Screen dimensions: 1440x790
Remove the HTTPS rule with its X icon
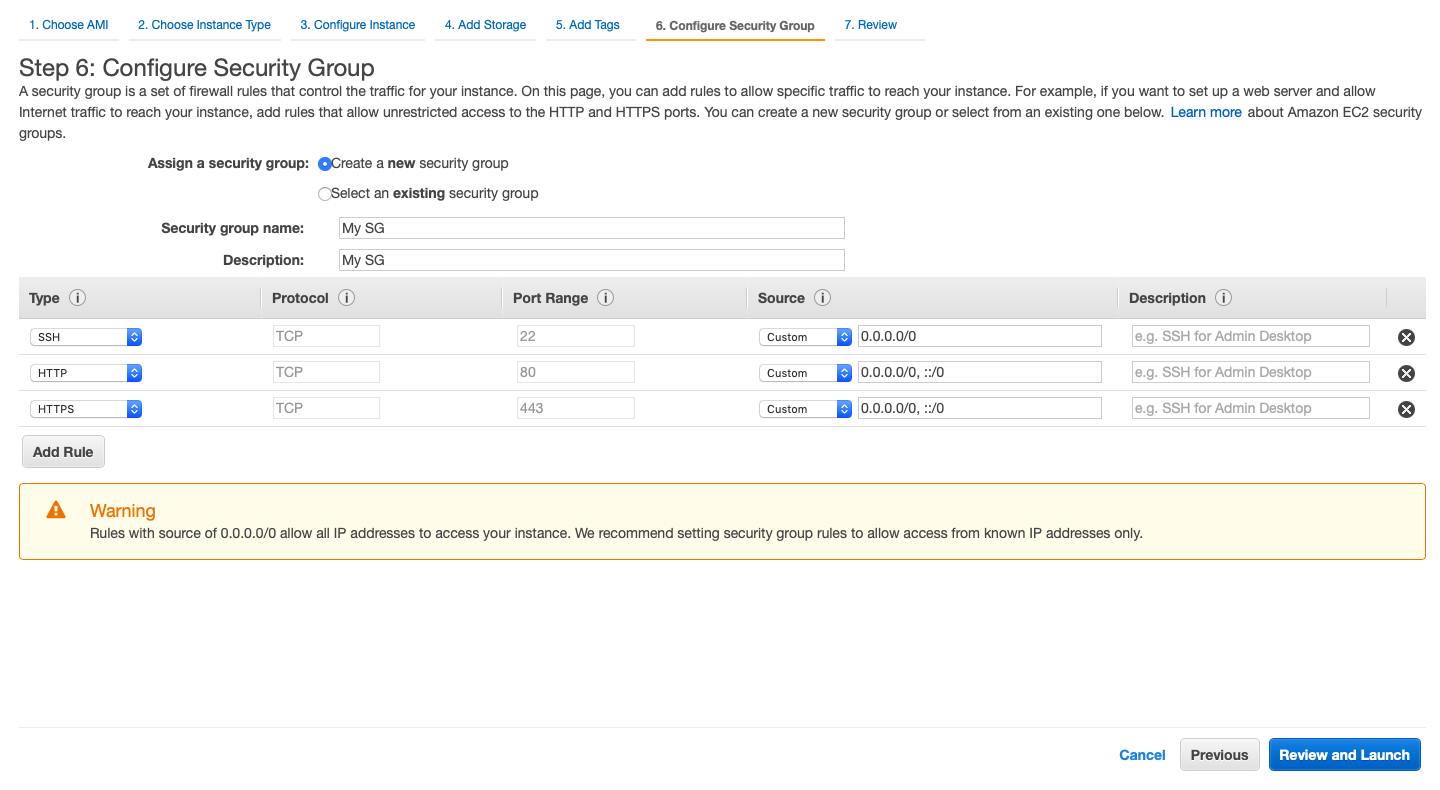pyautogui.click(x=1406, y=409)
